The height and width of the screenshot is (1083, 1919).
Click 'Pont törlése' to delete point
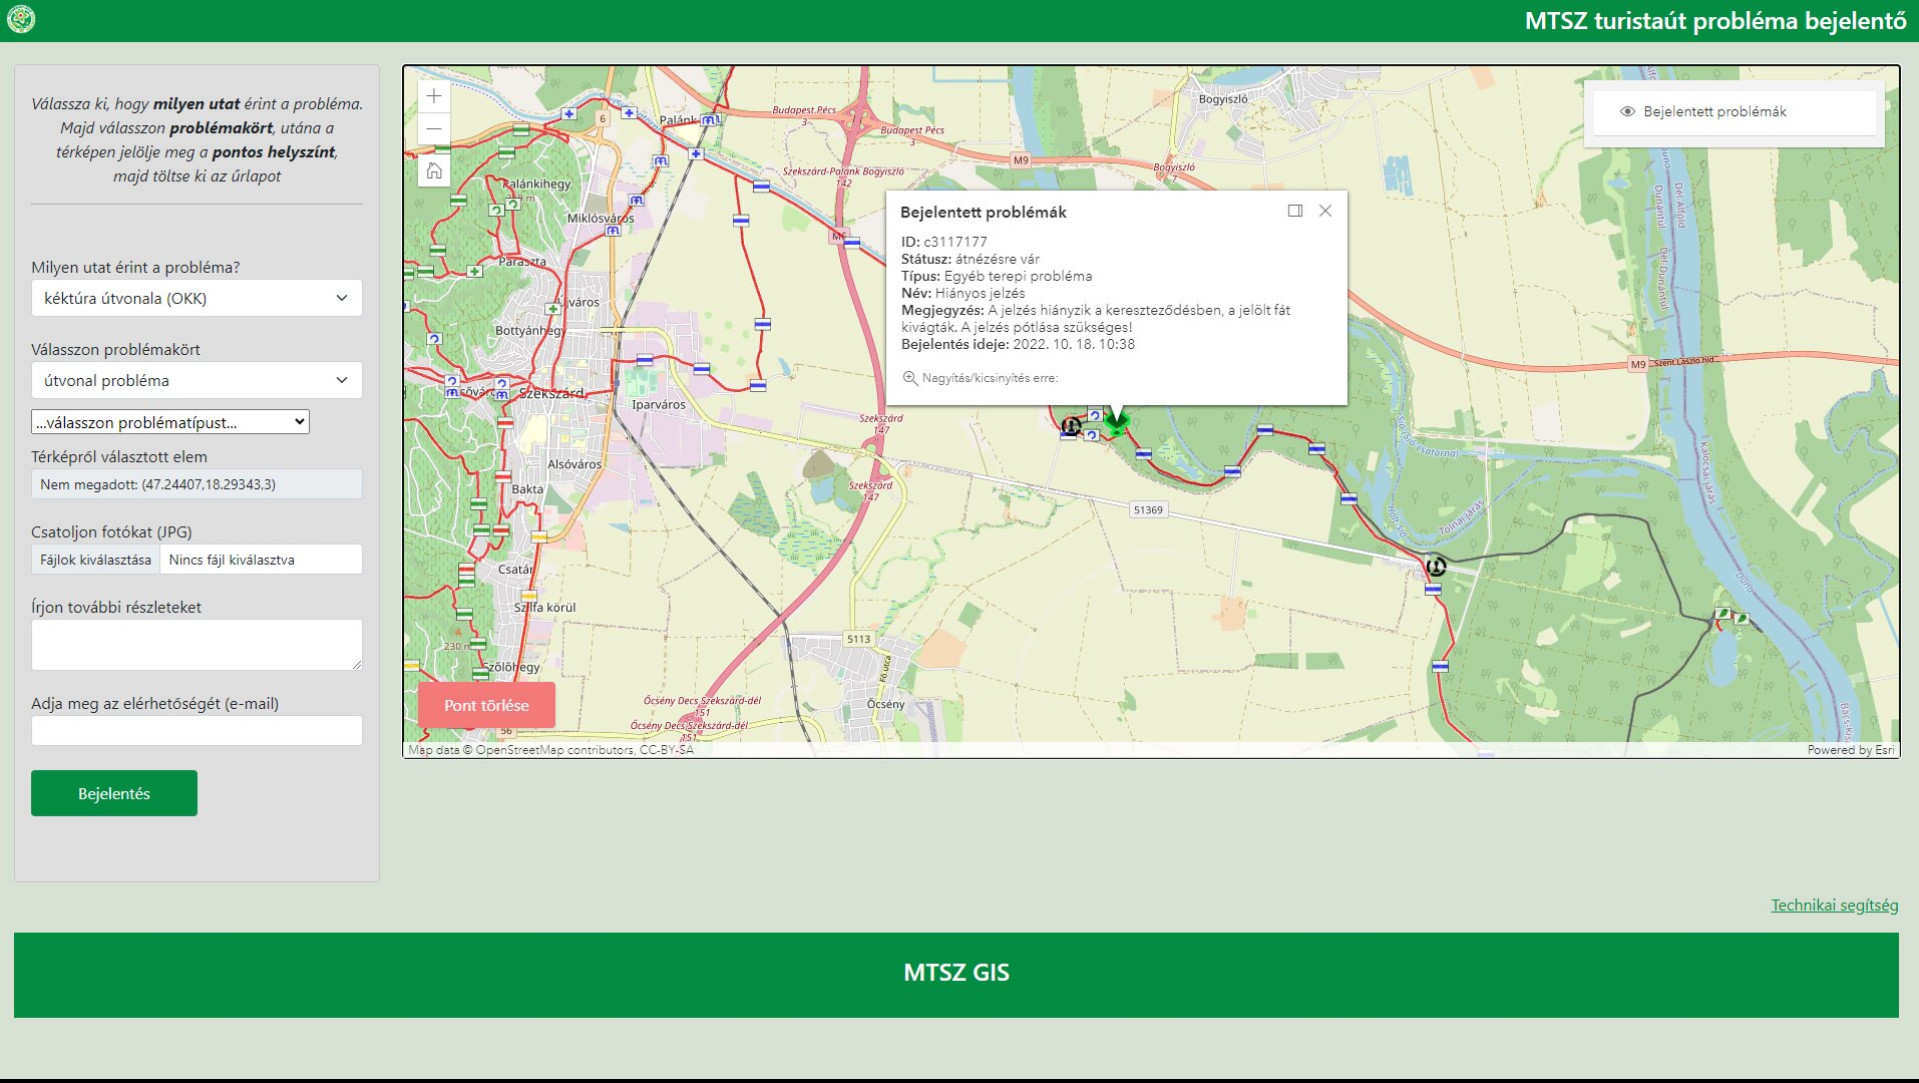coord(486,705)
